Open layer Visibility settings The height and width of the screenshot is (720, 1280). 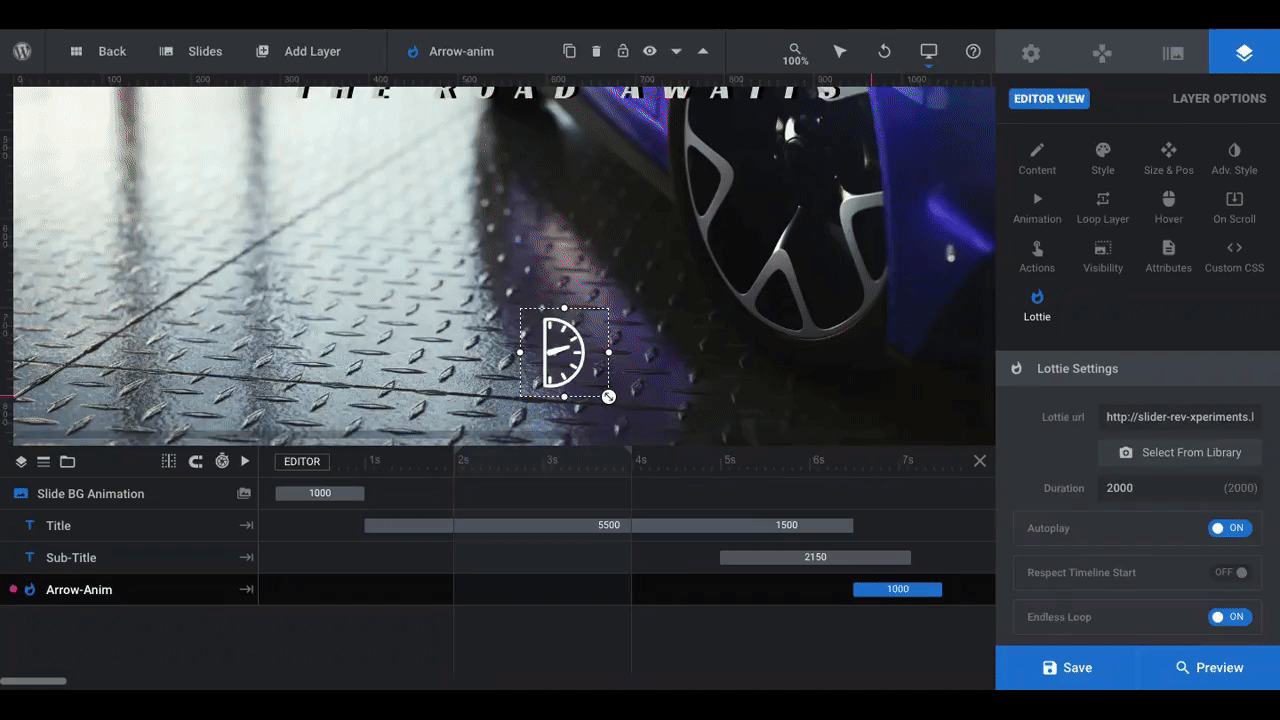pyautogui.click(x=1103, y=257)
